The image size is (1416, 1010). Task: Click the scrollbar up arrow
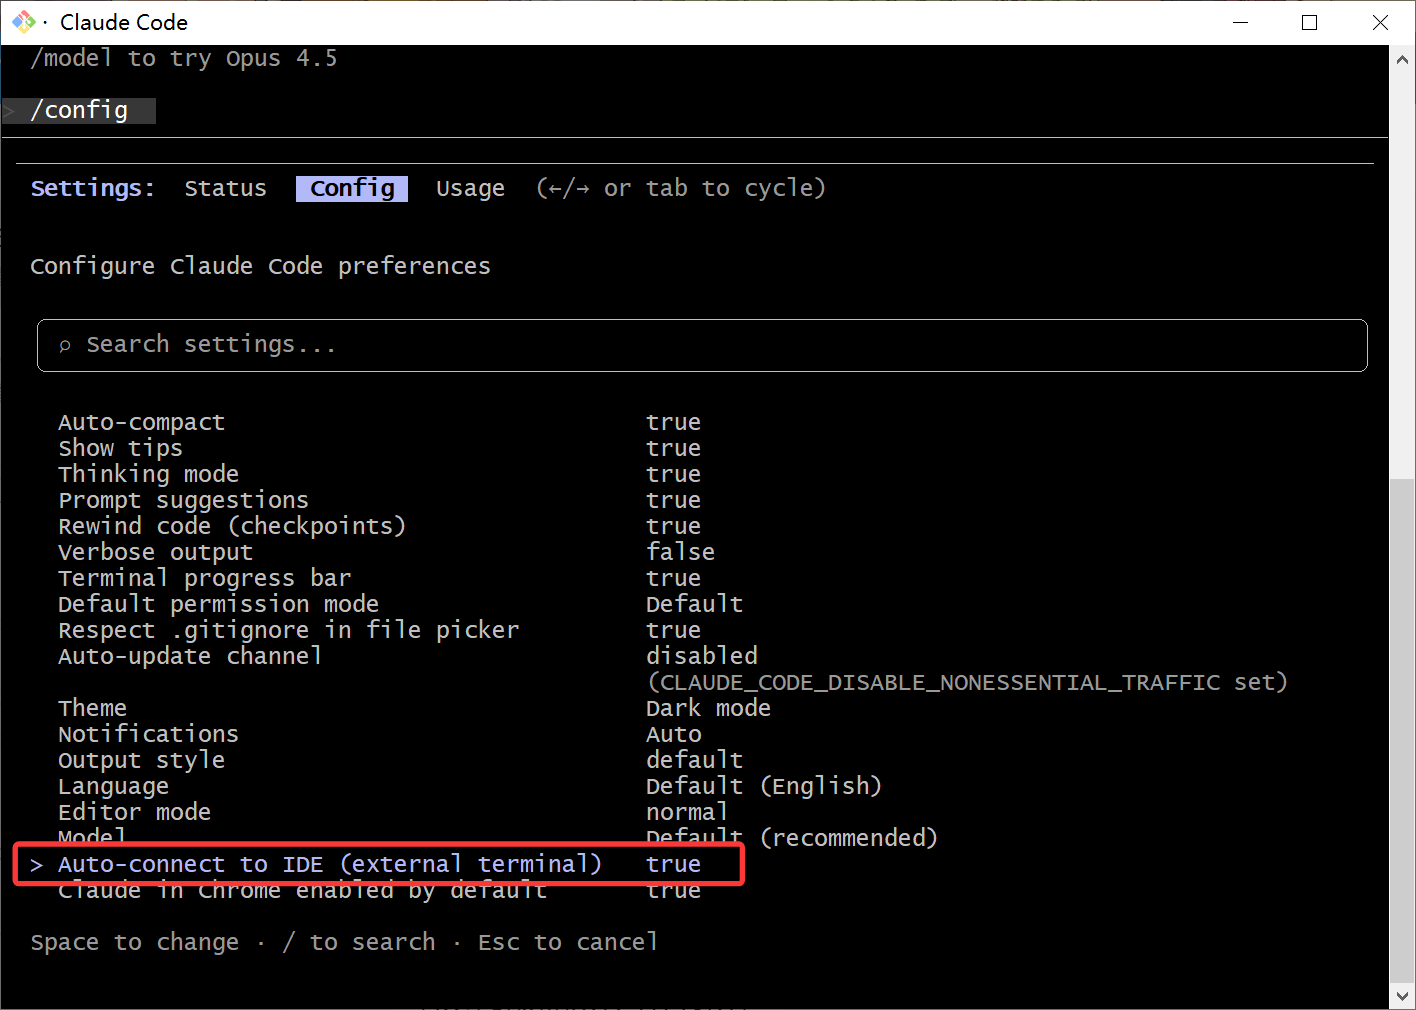[1402, 59]
